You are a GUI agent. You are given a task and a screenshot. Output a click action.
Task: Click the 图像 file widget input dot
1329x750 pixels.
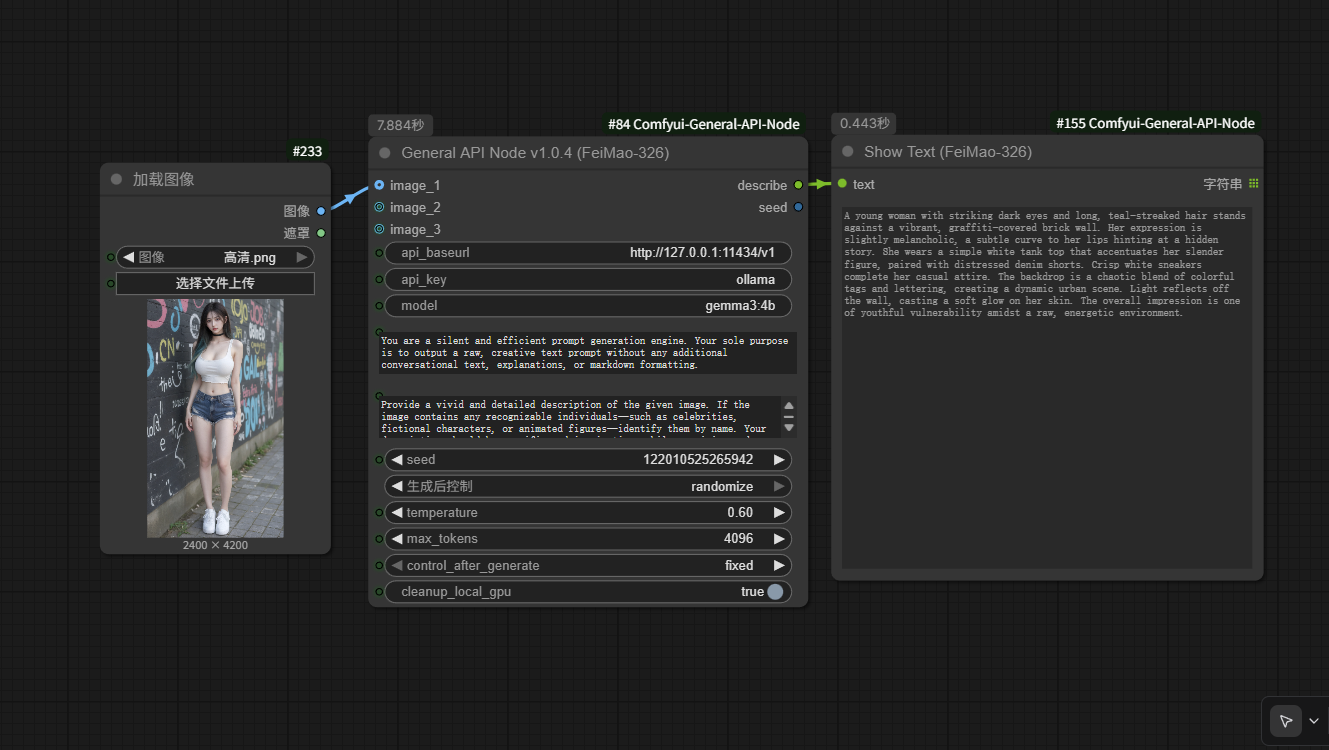[x=110, y=257]
